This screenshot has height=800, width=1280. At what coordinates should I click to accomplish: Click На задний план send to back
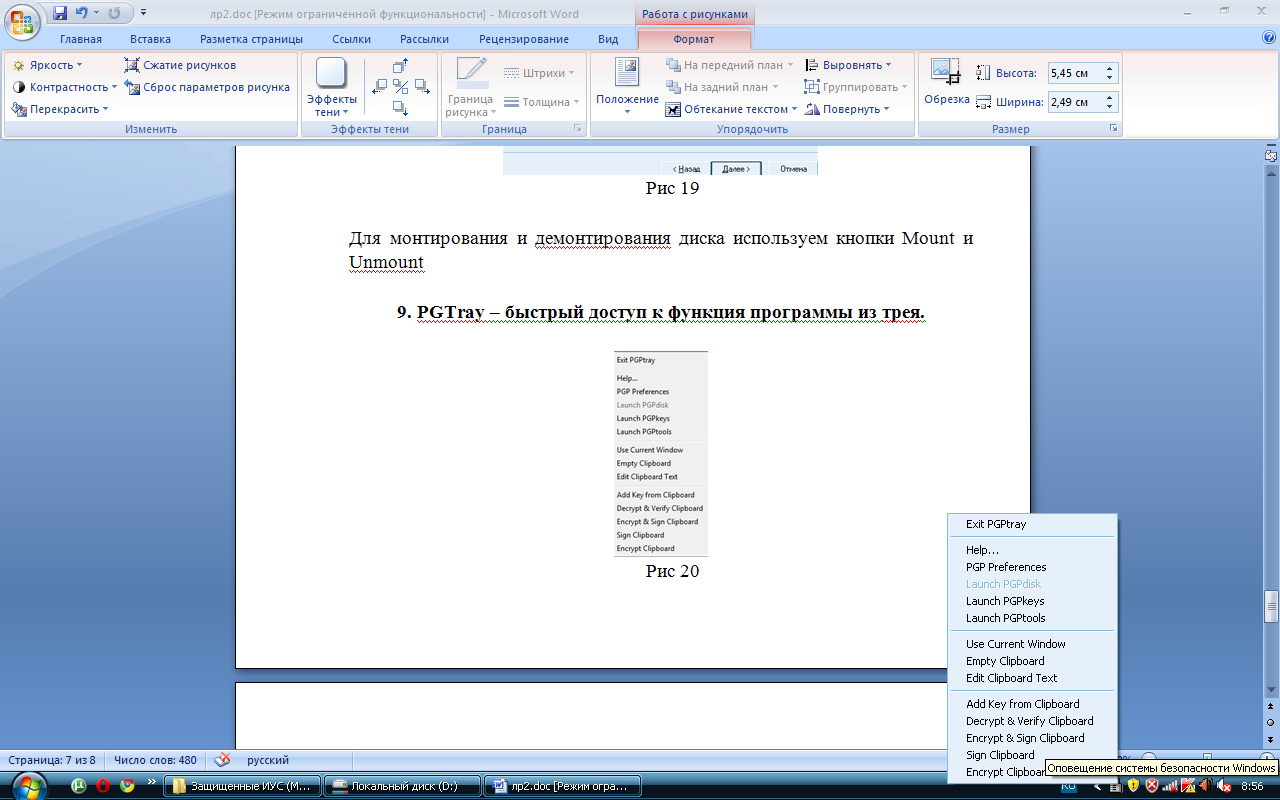click(724, 87)
